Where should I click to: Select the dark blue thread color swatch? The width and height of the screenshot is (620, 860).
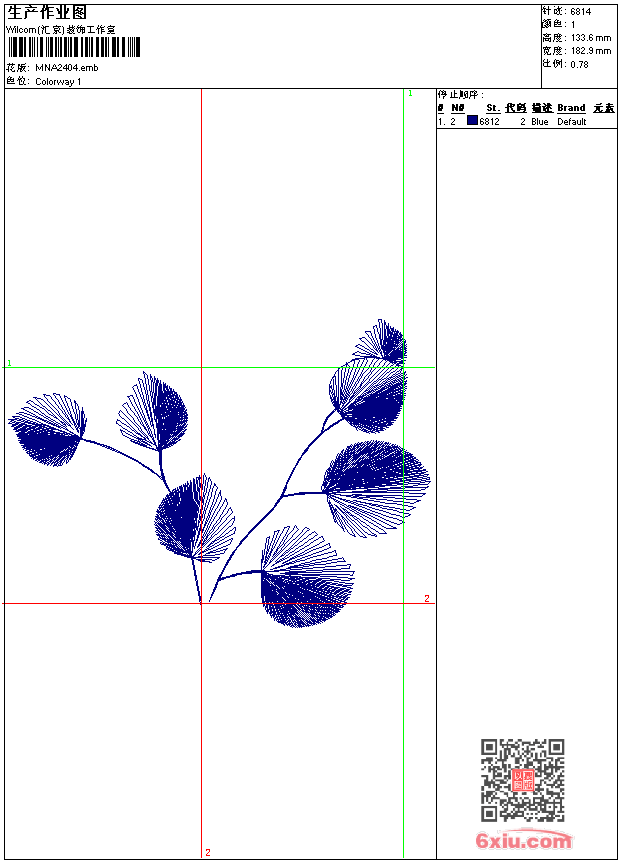(472, 121)
